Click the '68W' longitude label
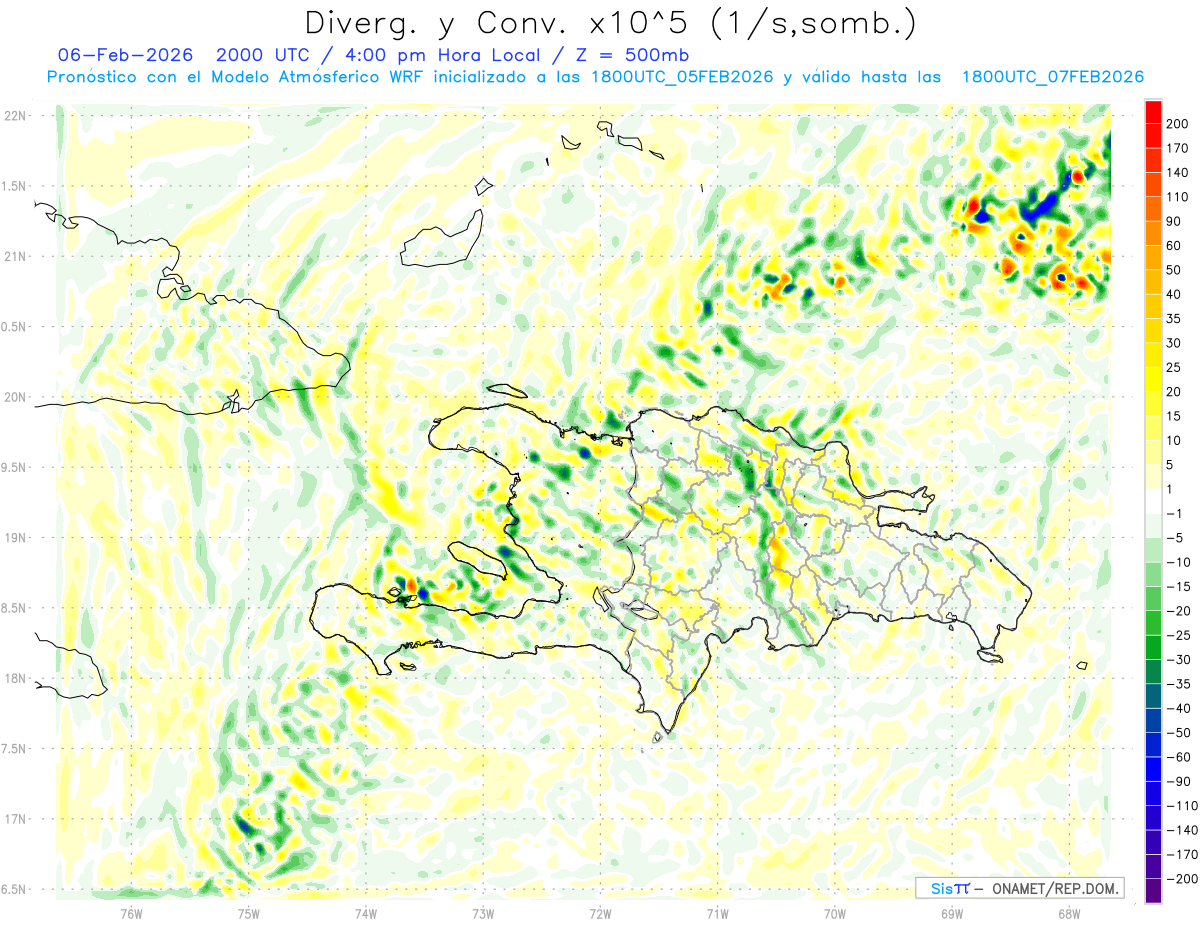 (x=1069, y=912)
